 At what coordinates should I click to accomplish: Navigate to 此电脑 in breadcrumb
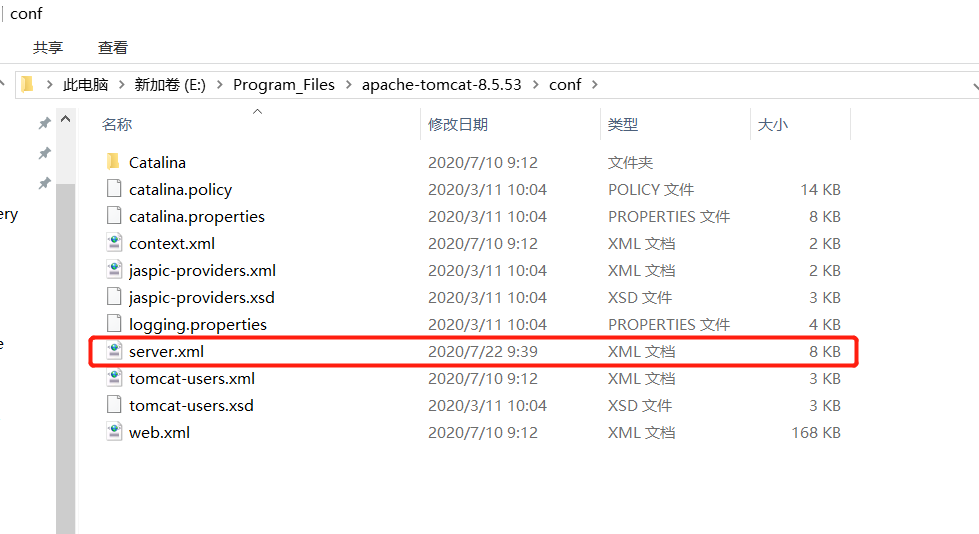tap(86, 85)
